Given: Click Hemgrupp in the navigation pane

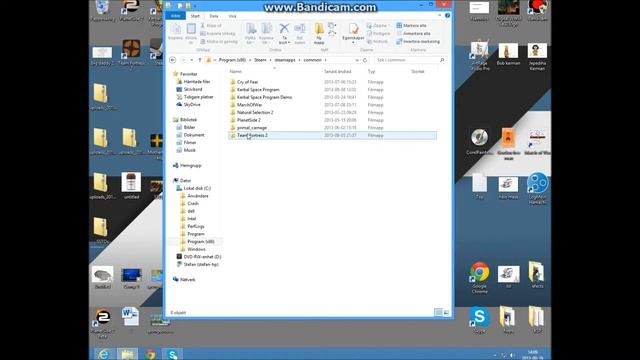Looking at the screenshot, I should point(190,166).
